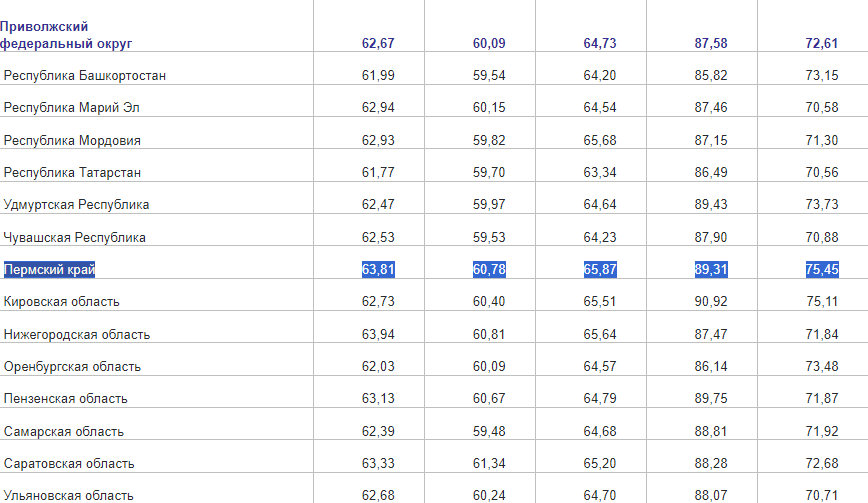868x503 pixels.
Task: Select the Кировская область row label
Action: [x=62, y=302]
